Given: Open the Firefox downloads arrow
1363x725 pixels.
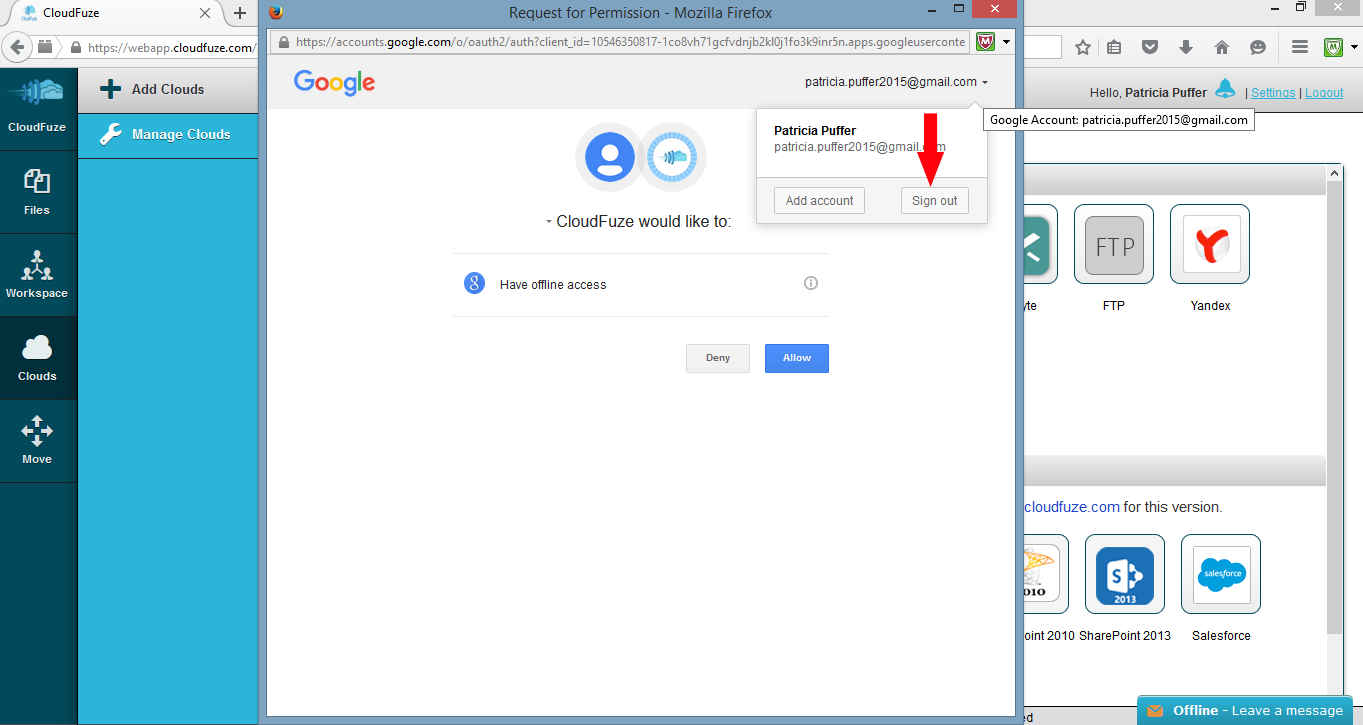Looking at the screenshot, I should coord(1186,47).
